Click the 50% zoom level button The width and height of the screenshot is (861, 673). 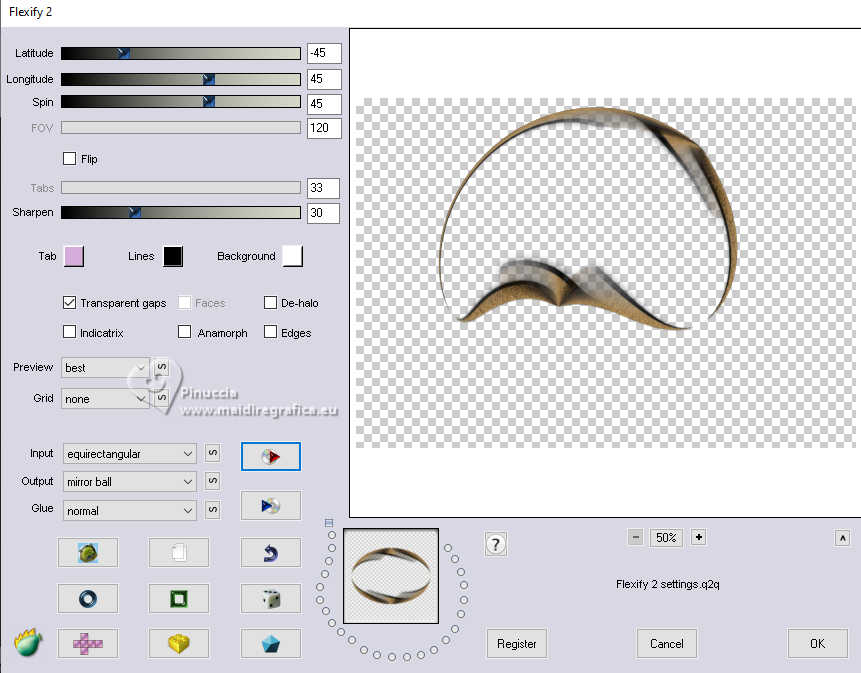pyautogui.click(x=666, y=537)
